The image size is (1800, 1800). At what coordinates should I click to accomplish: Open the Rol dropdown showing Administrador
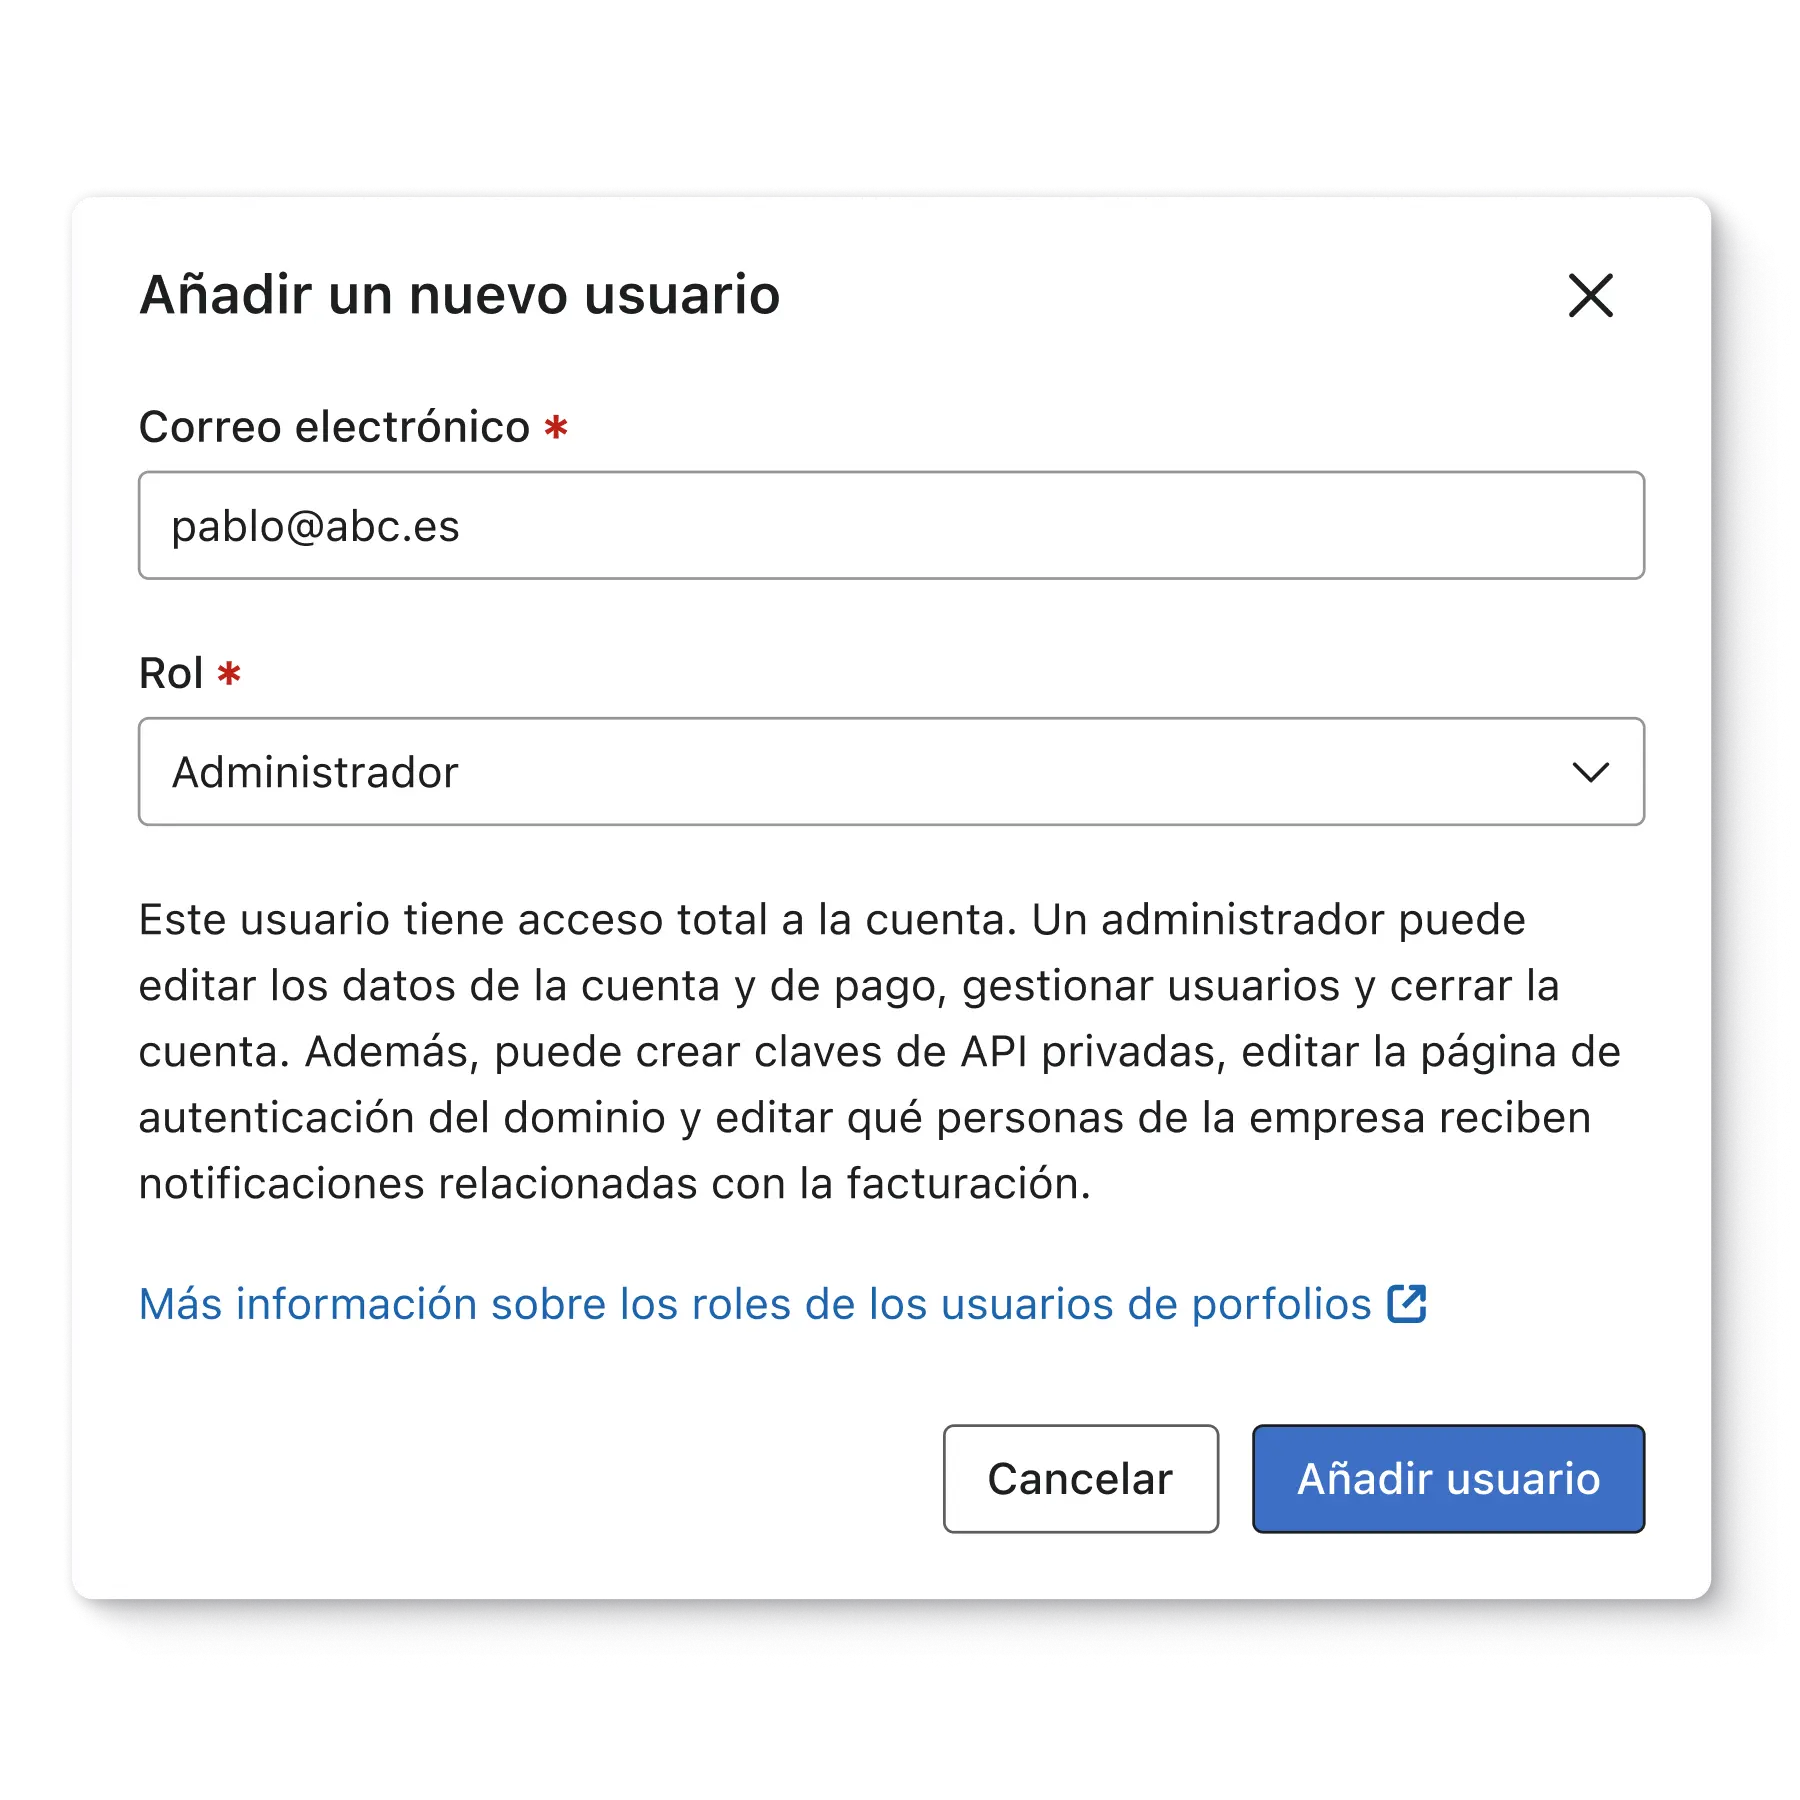[x=891, y=772]
